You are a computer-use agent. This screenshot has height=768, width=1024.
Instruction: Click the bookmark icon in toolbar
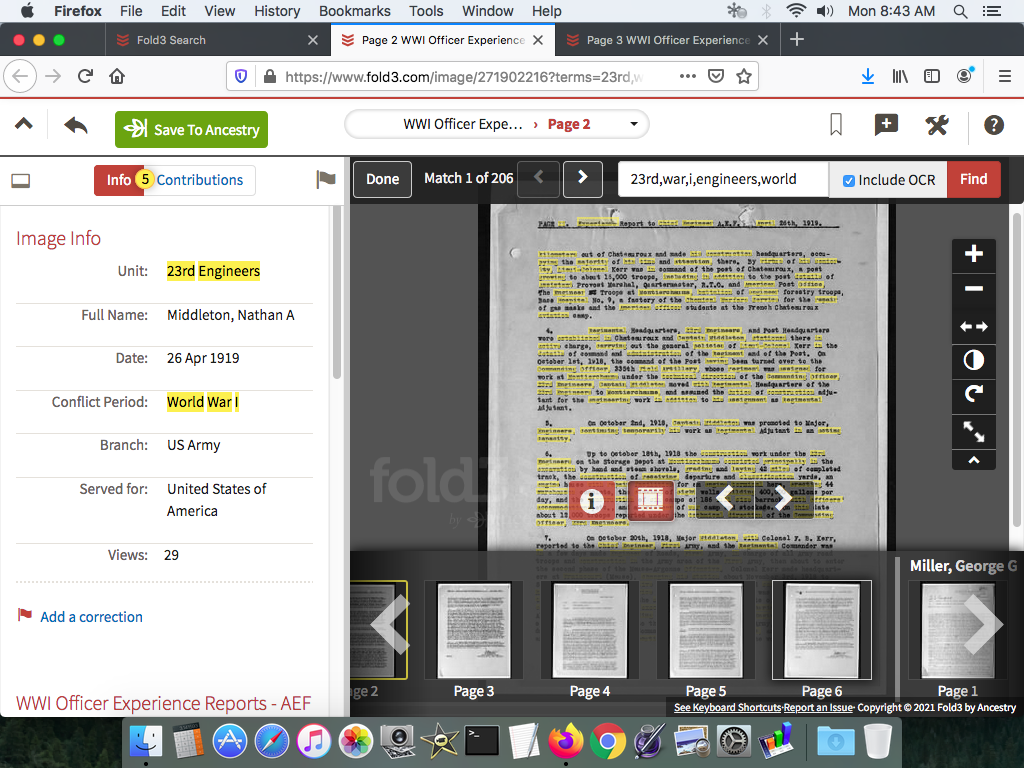coord(836,125)
